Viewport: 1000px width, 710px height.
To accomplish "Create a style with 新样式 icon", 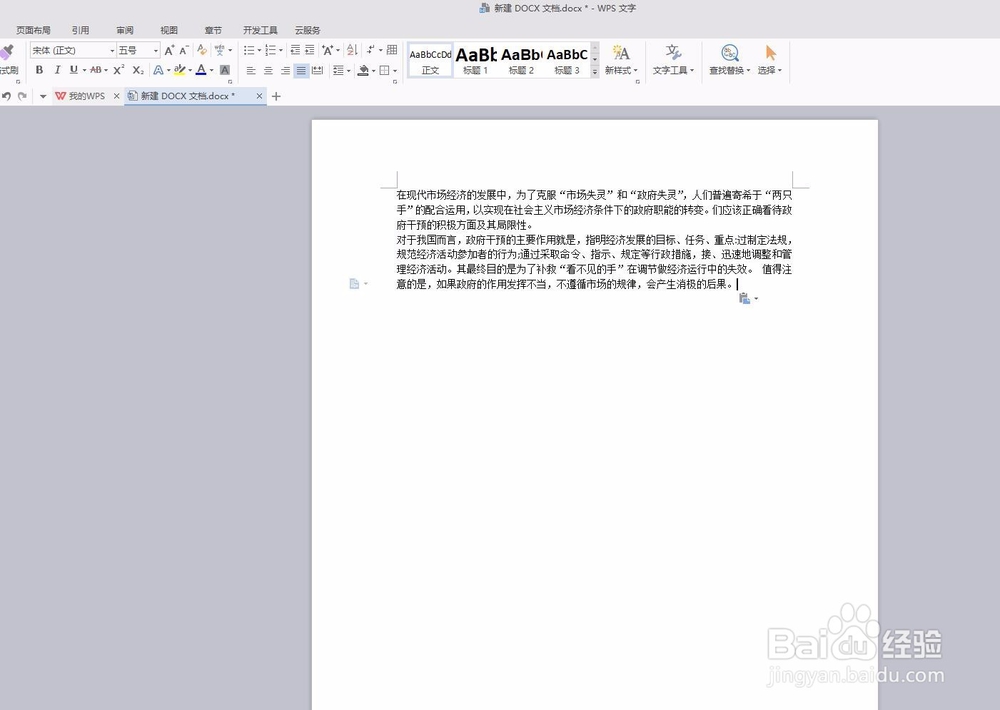I will click(620, 60).
